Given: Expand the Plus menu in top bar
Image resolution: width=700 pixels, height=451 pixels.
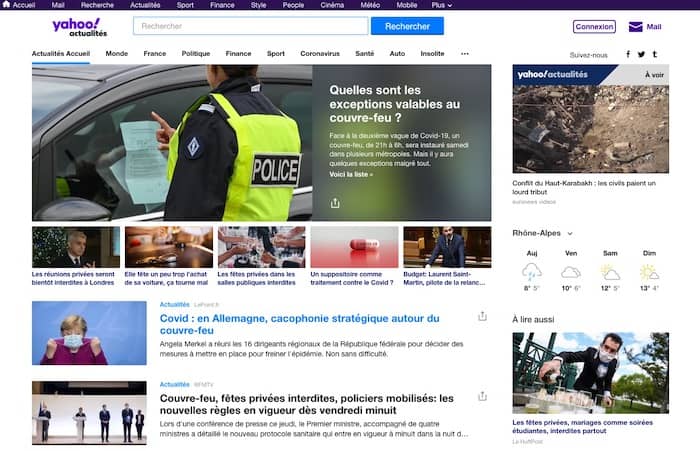Looking at the screenshot, I should tap(442, 5).
